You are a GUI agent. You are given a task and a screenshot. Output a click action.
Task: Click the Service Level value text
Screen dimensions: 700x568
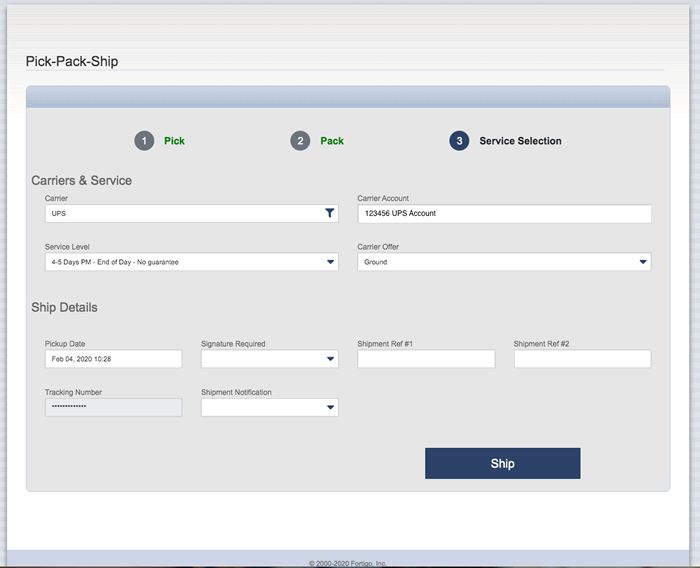[x=114, y=262]
